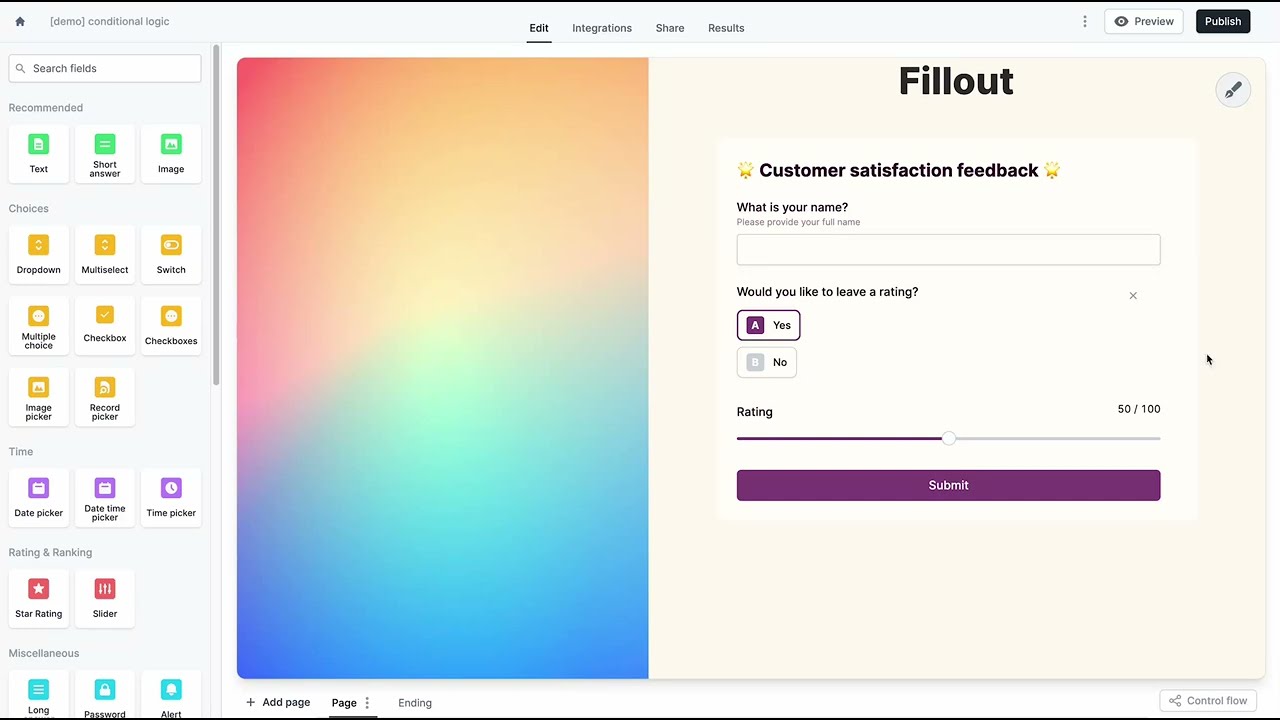Add a Checkboxes field
1280x720 pixels.
coord(171,325)
